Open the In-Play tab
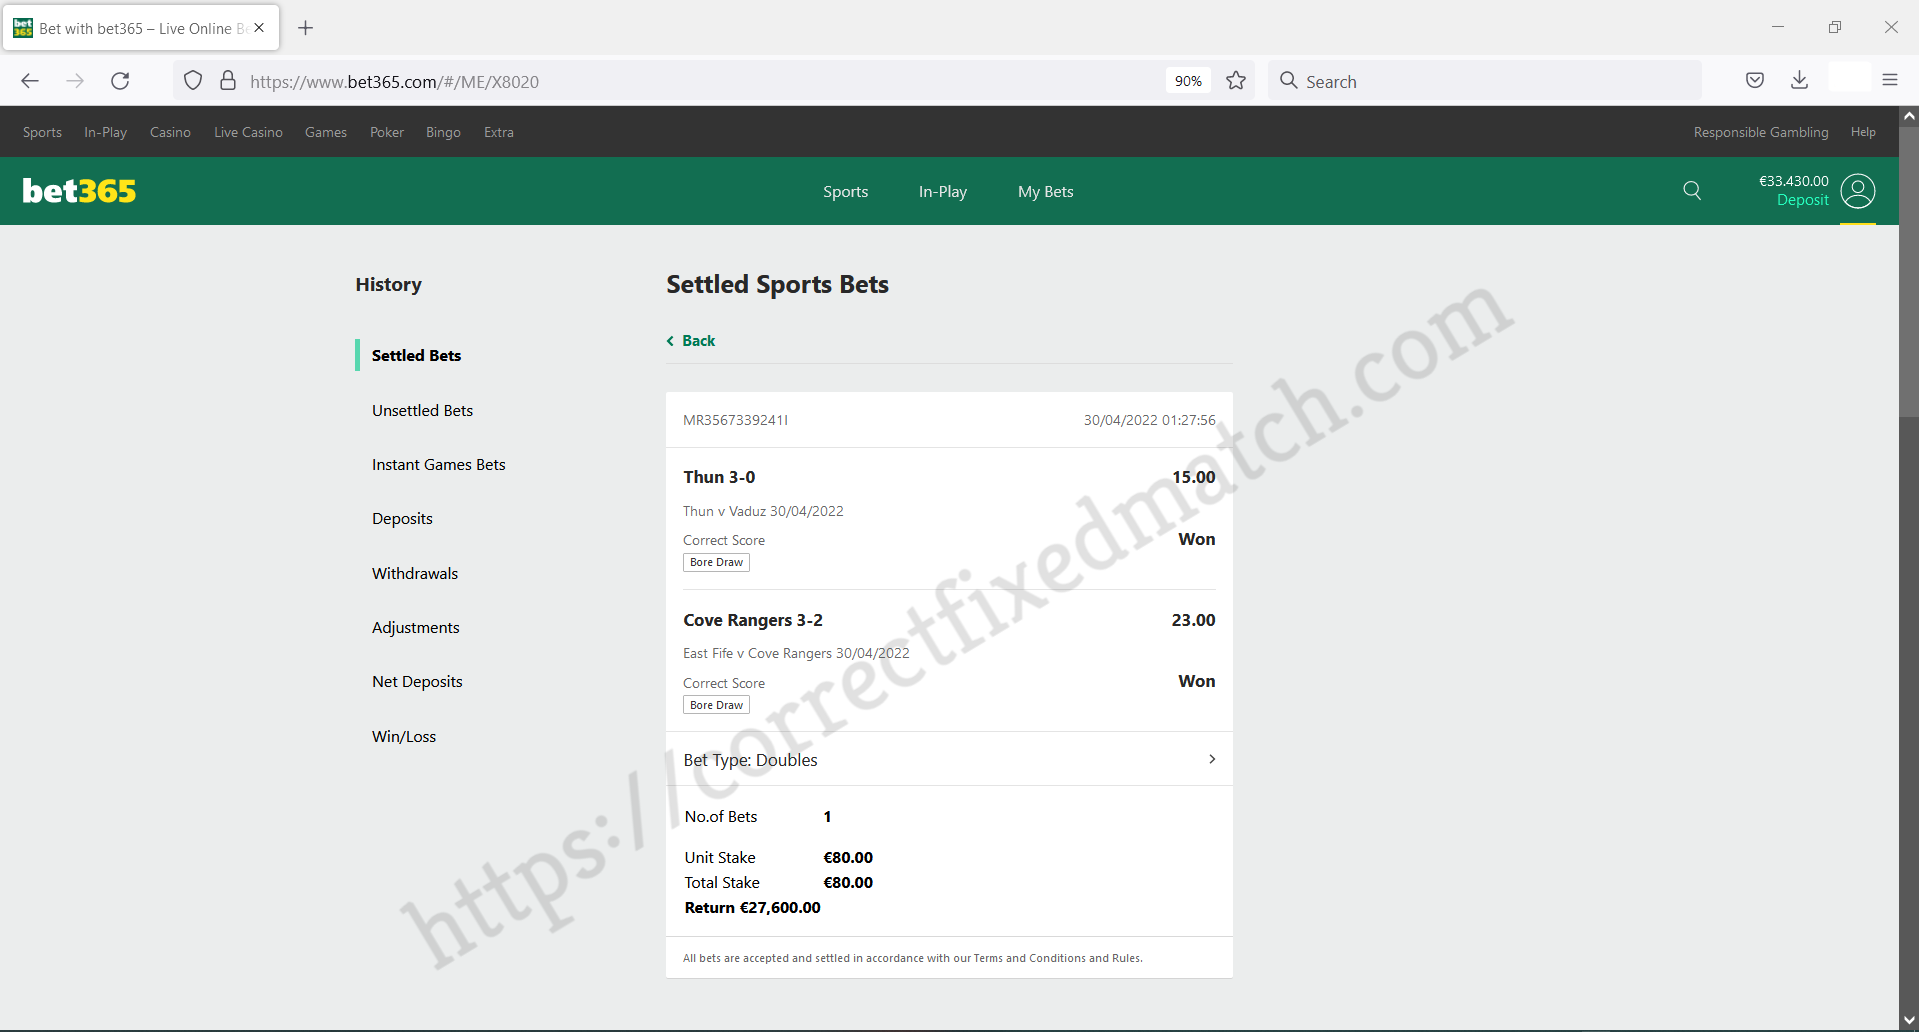The image size is (1919, 1032). (941, 191)
